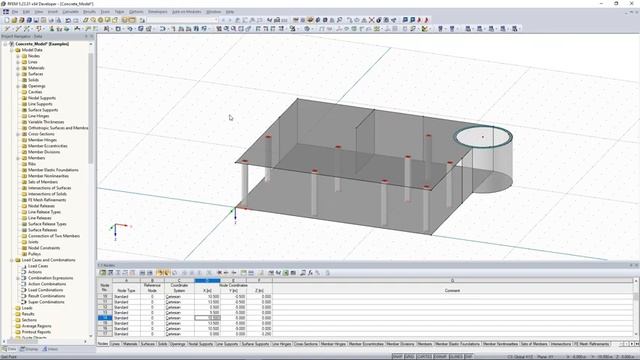Click the first blue panel icon in top toolbar
640x360 pixels.
pos(405,20)
